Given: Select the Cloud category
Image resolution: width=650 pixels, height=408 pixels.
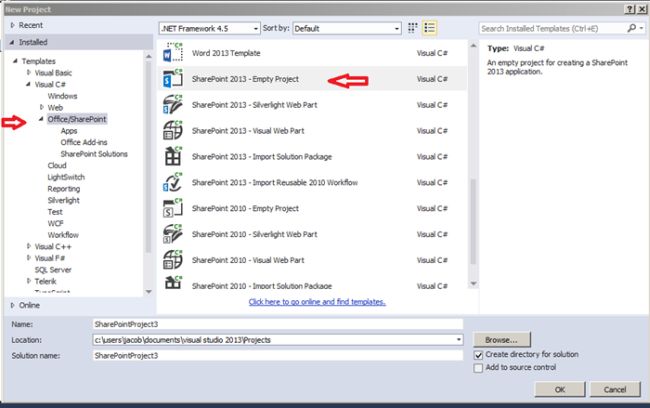Looking at the screenshot, I should (57, 165).
